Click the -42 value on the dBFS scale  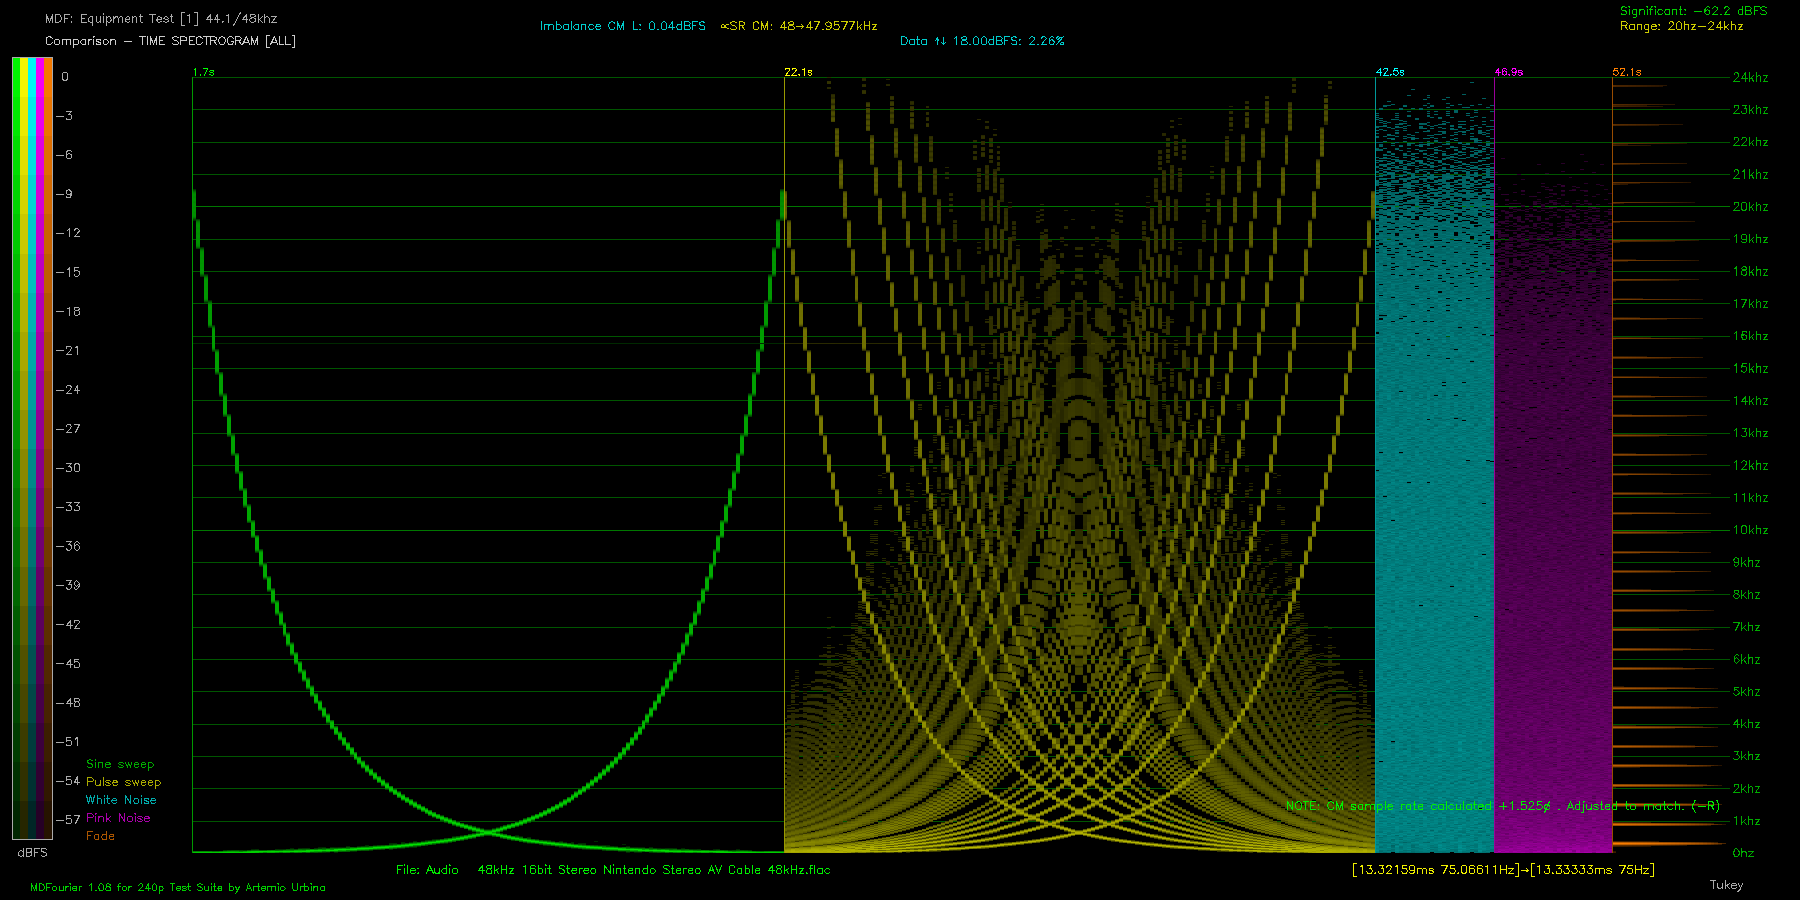click(x=68, y=625)
